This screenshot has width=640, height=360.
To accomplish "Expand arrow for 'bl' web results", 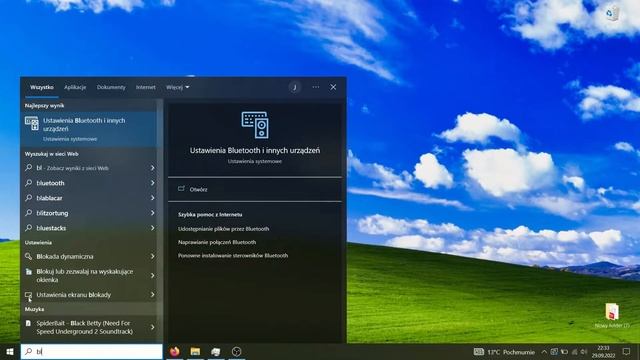I will pos(152,168).
